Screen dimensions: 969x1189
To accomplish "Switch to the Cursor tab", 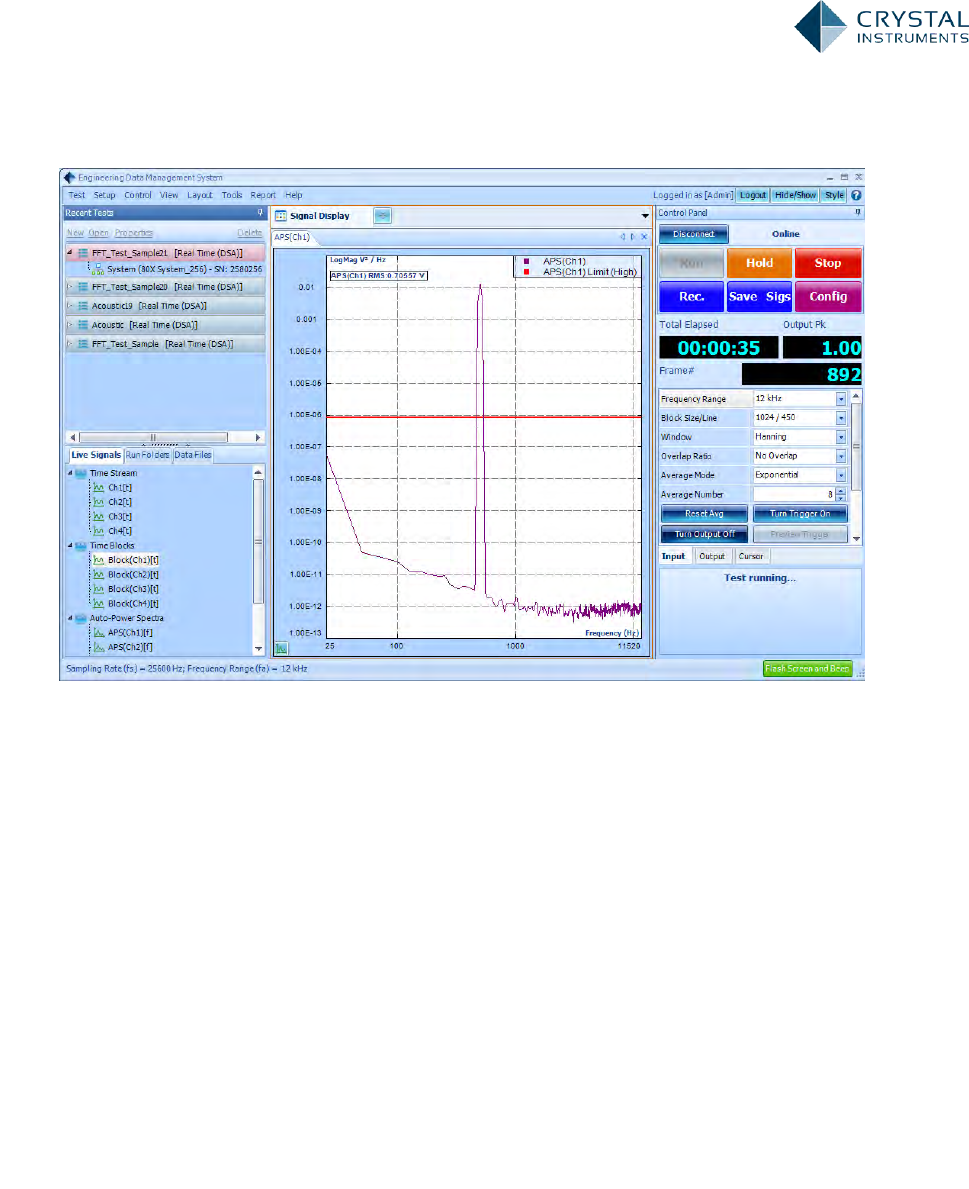I will click(x=751, y=557).
